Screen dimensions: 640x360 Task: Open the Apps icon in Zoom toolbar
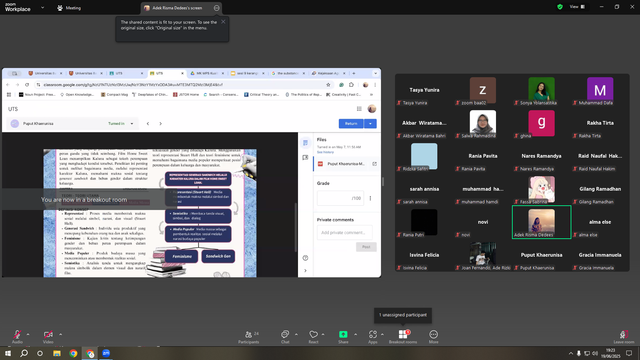[373, 334]
